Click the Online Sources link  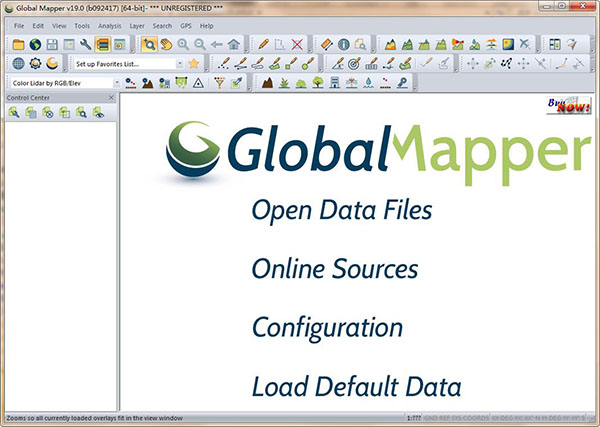[x=335, y=269]
